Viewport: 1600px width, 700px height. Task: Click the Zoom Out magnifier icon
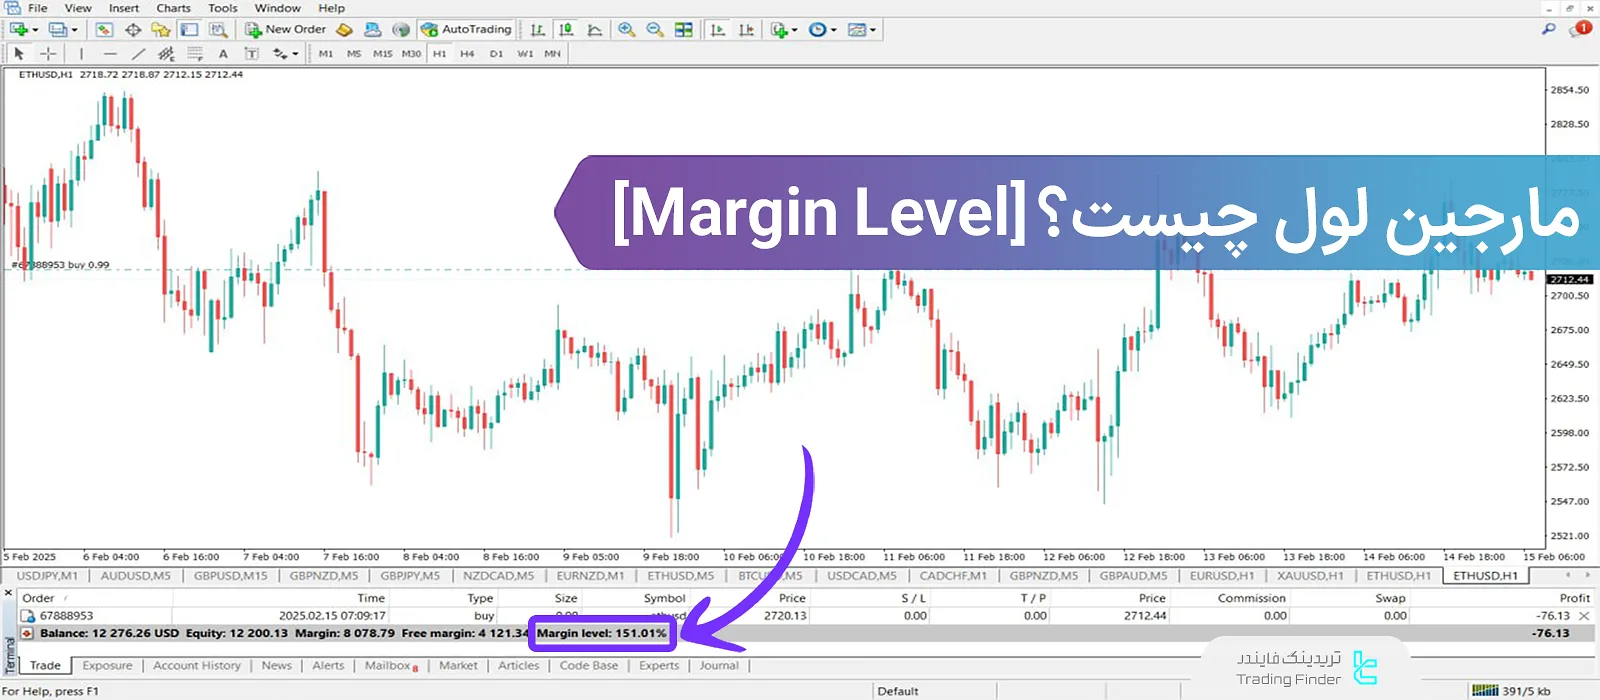coord(655,30)
